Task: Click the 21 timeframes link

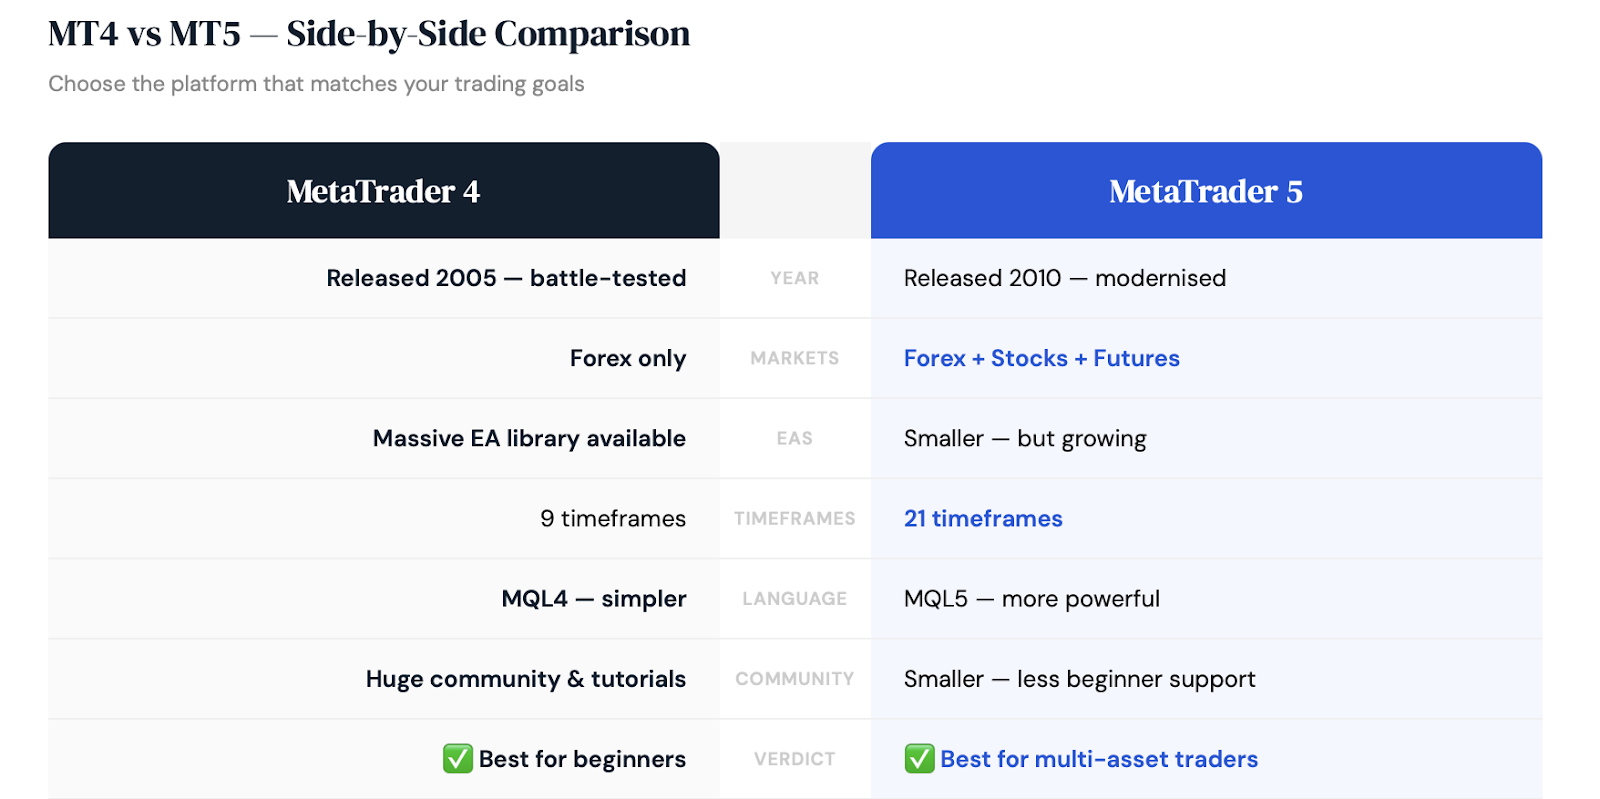Action: pos(983,518)
